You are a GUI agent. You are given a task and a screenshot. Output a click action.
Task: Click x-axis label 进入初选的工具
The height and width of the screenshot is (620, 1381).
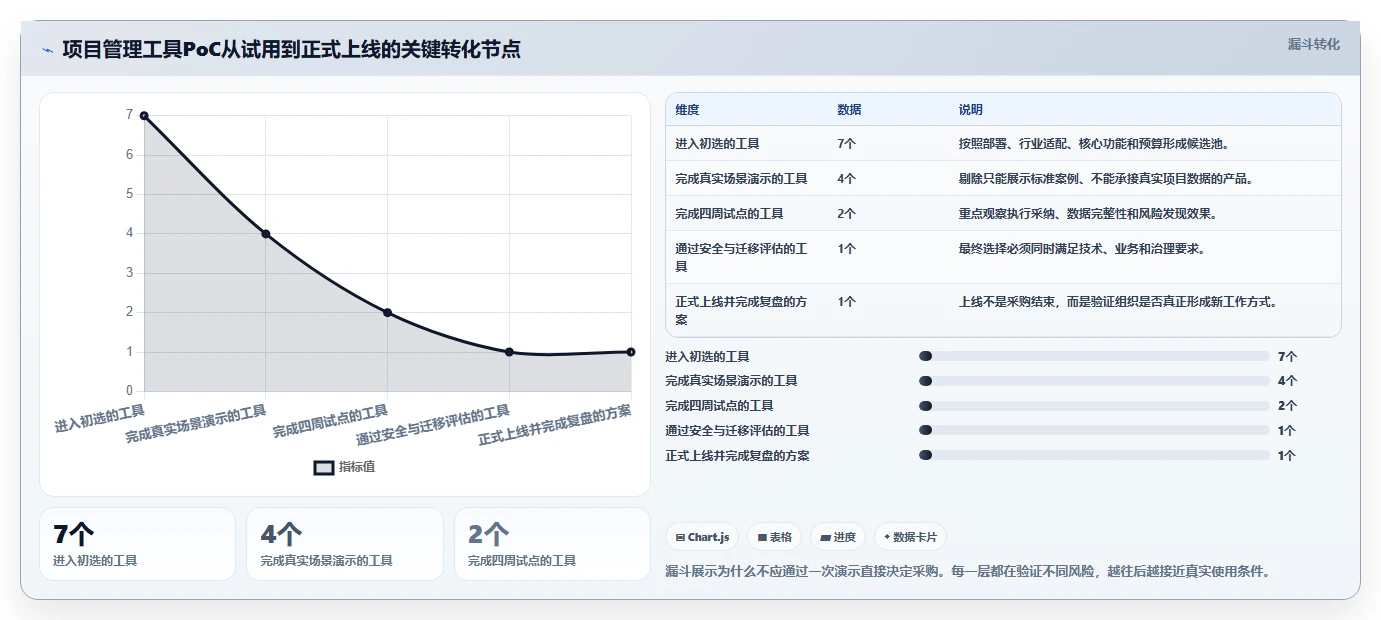pyautogui.click(x=100, y=418)
